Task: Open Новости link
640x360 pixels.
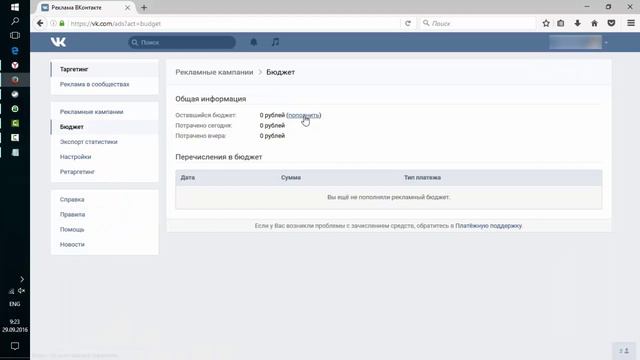Action: (x=72, y=244)
